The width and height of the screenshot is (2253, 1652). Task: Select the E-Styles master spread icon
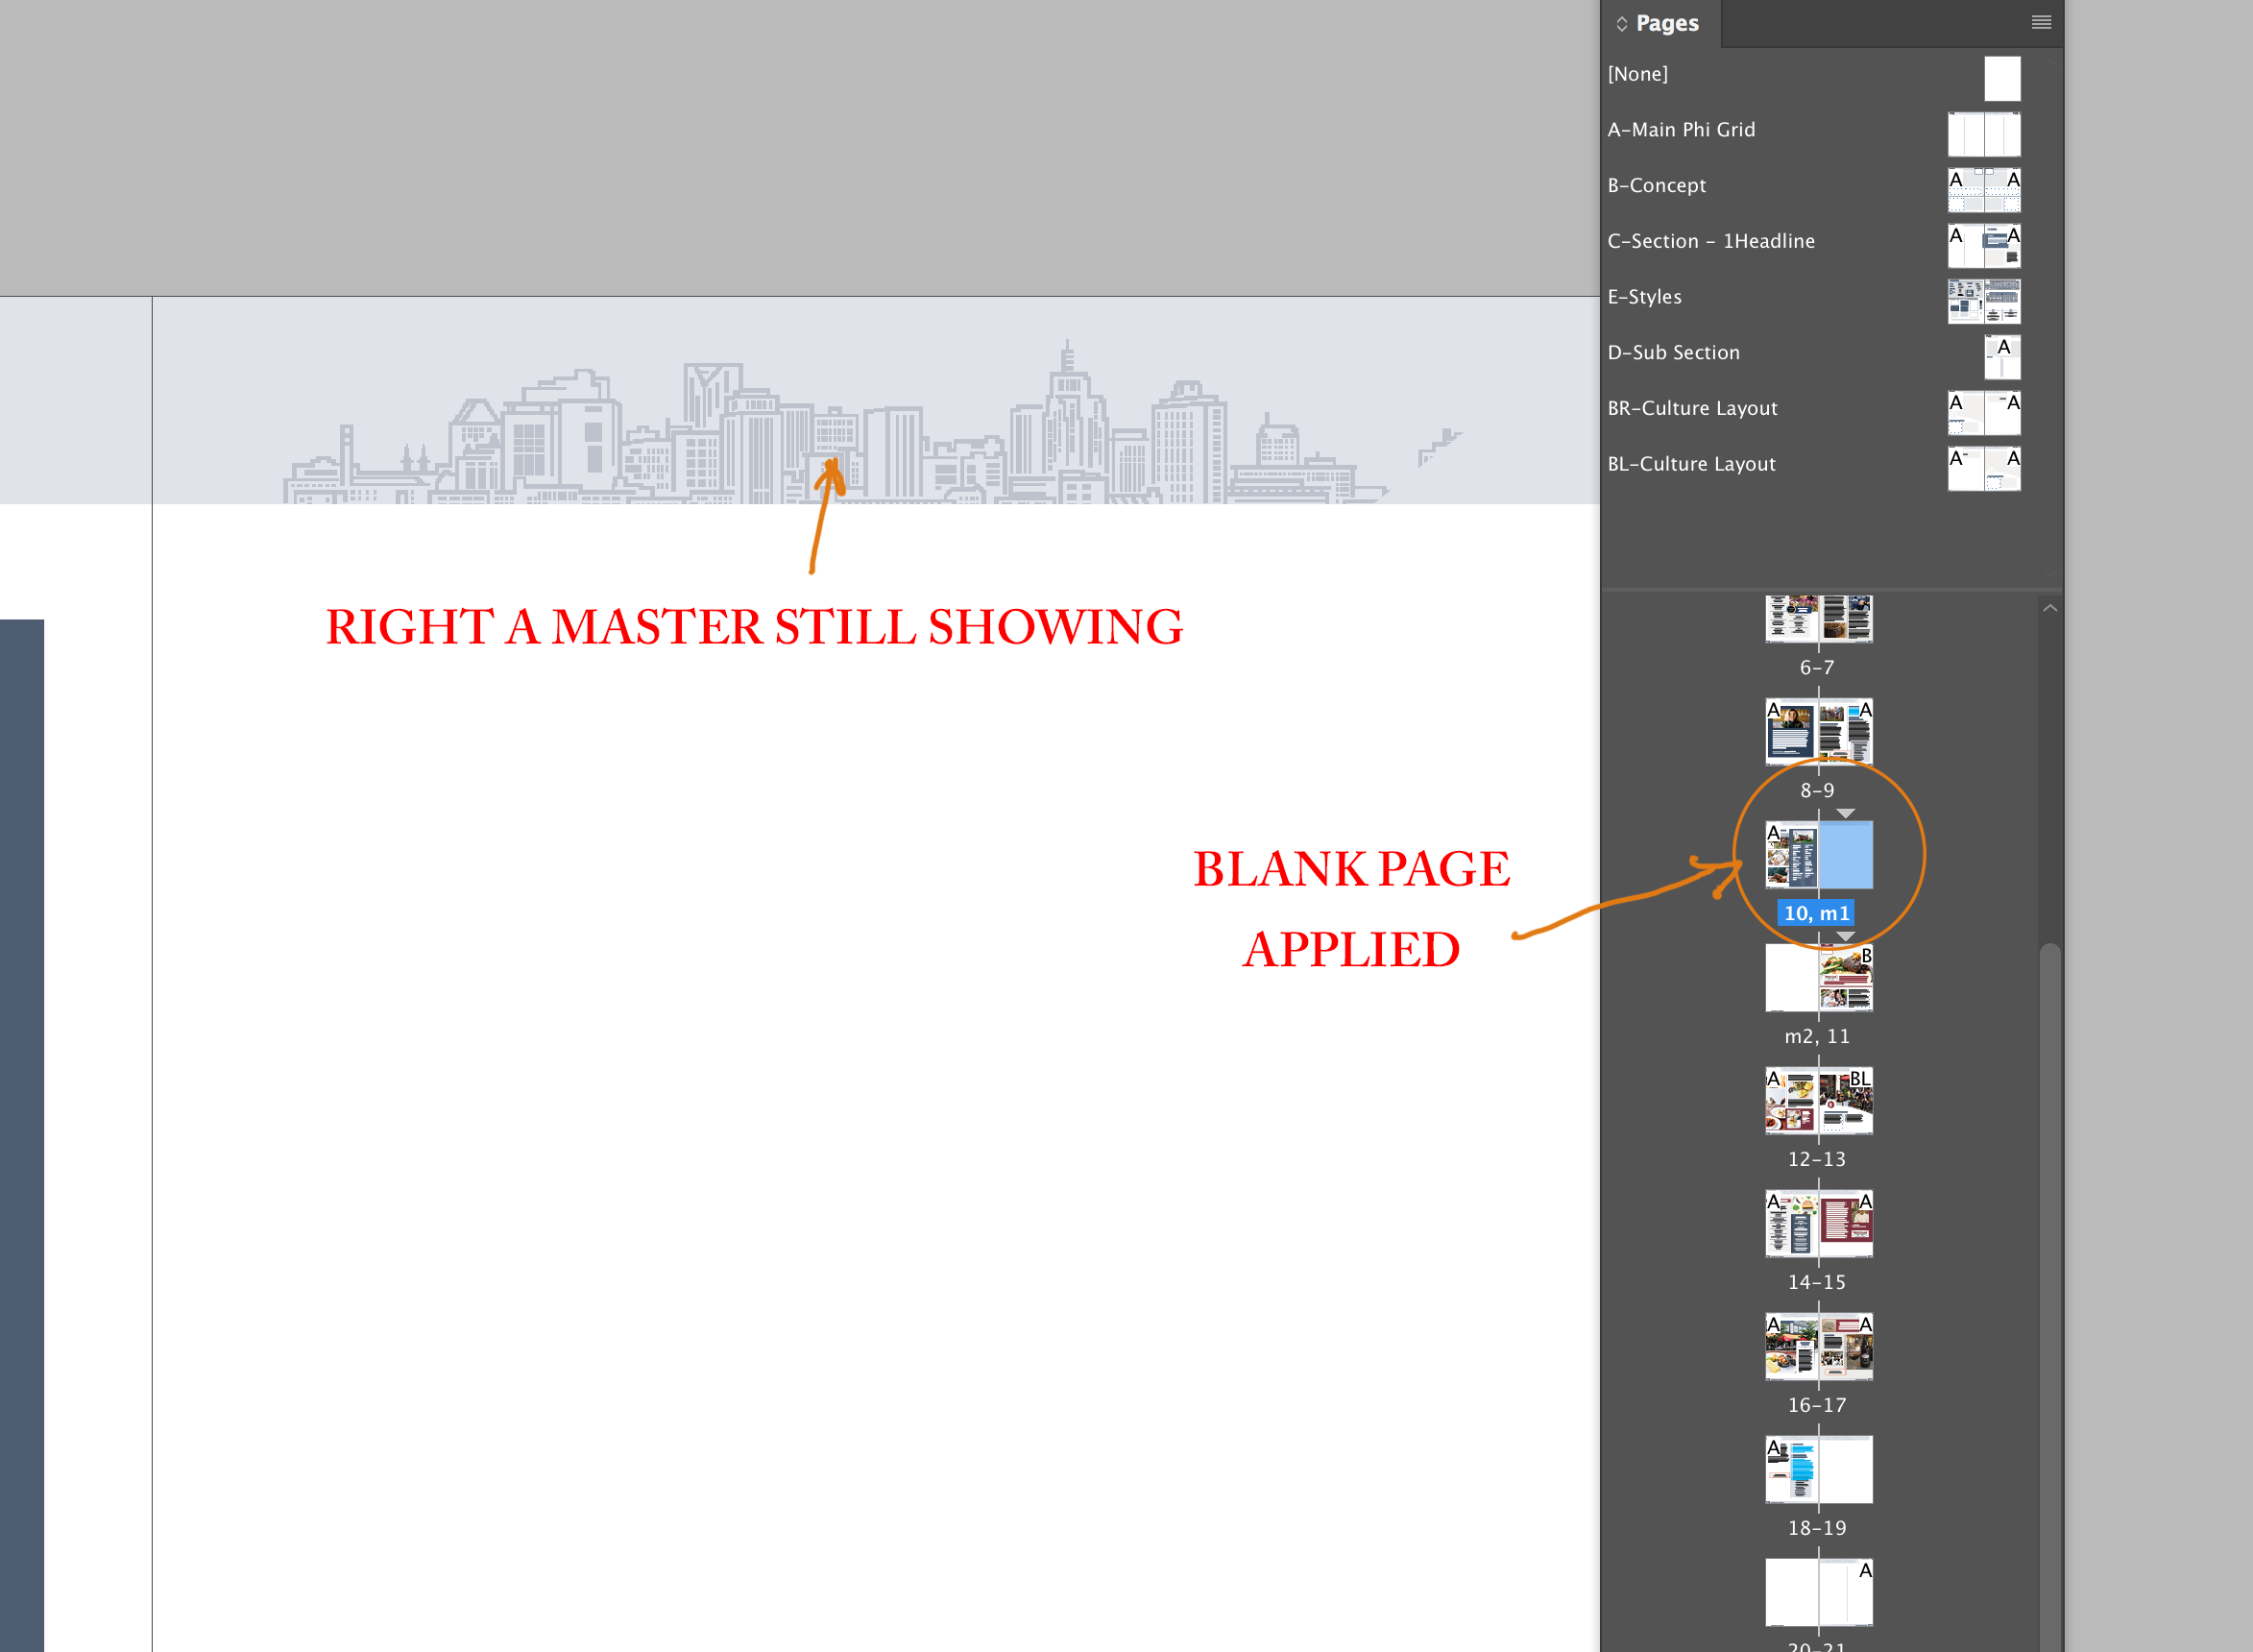tap(1983, 301)
